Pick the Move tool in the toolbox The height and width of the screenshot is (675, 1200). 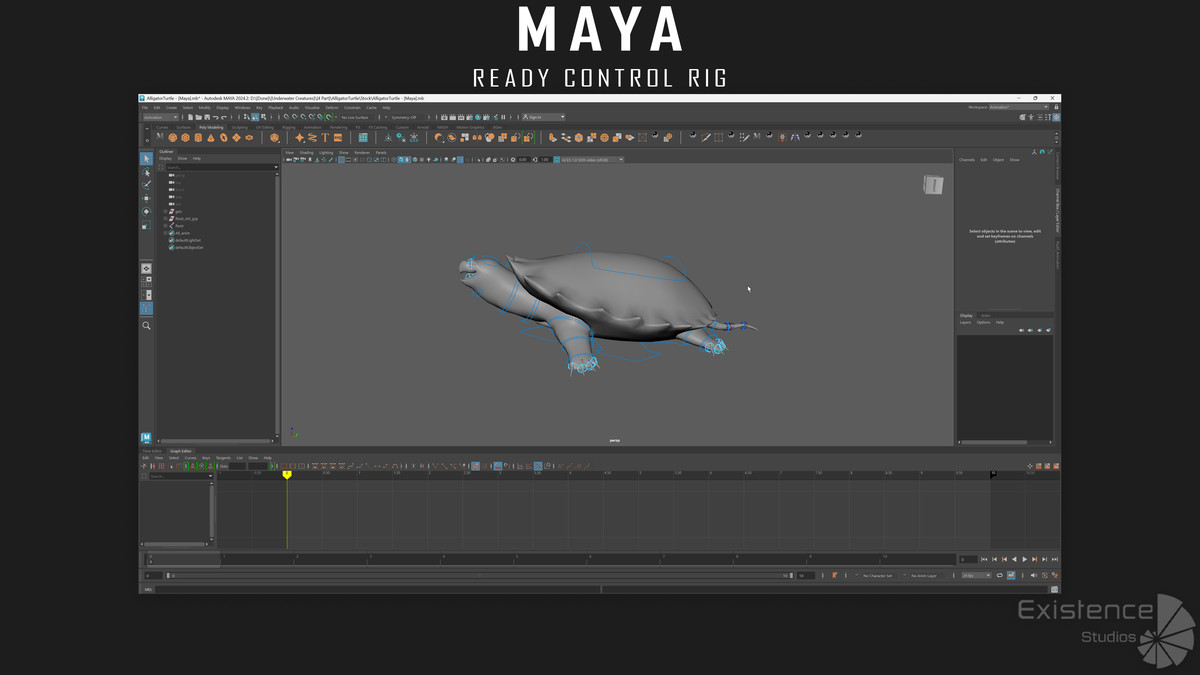[x=146, y=198]
